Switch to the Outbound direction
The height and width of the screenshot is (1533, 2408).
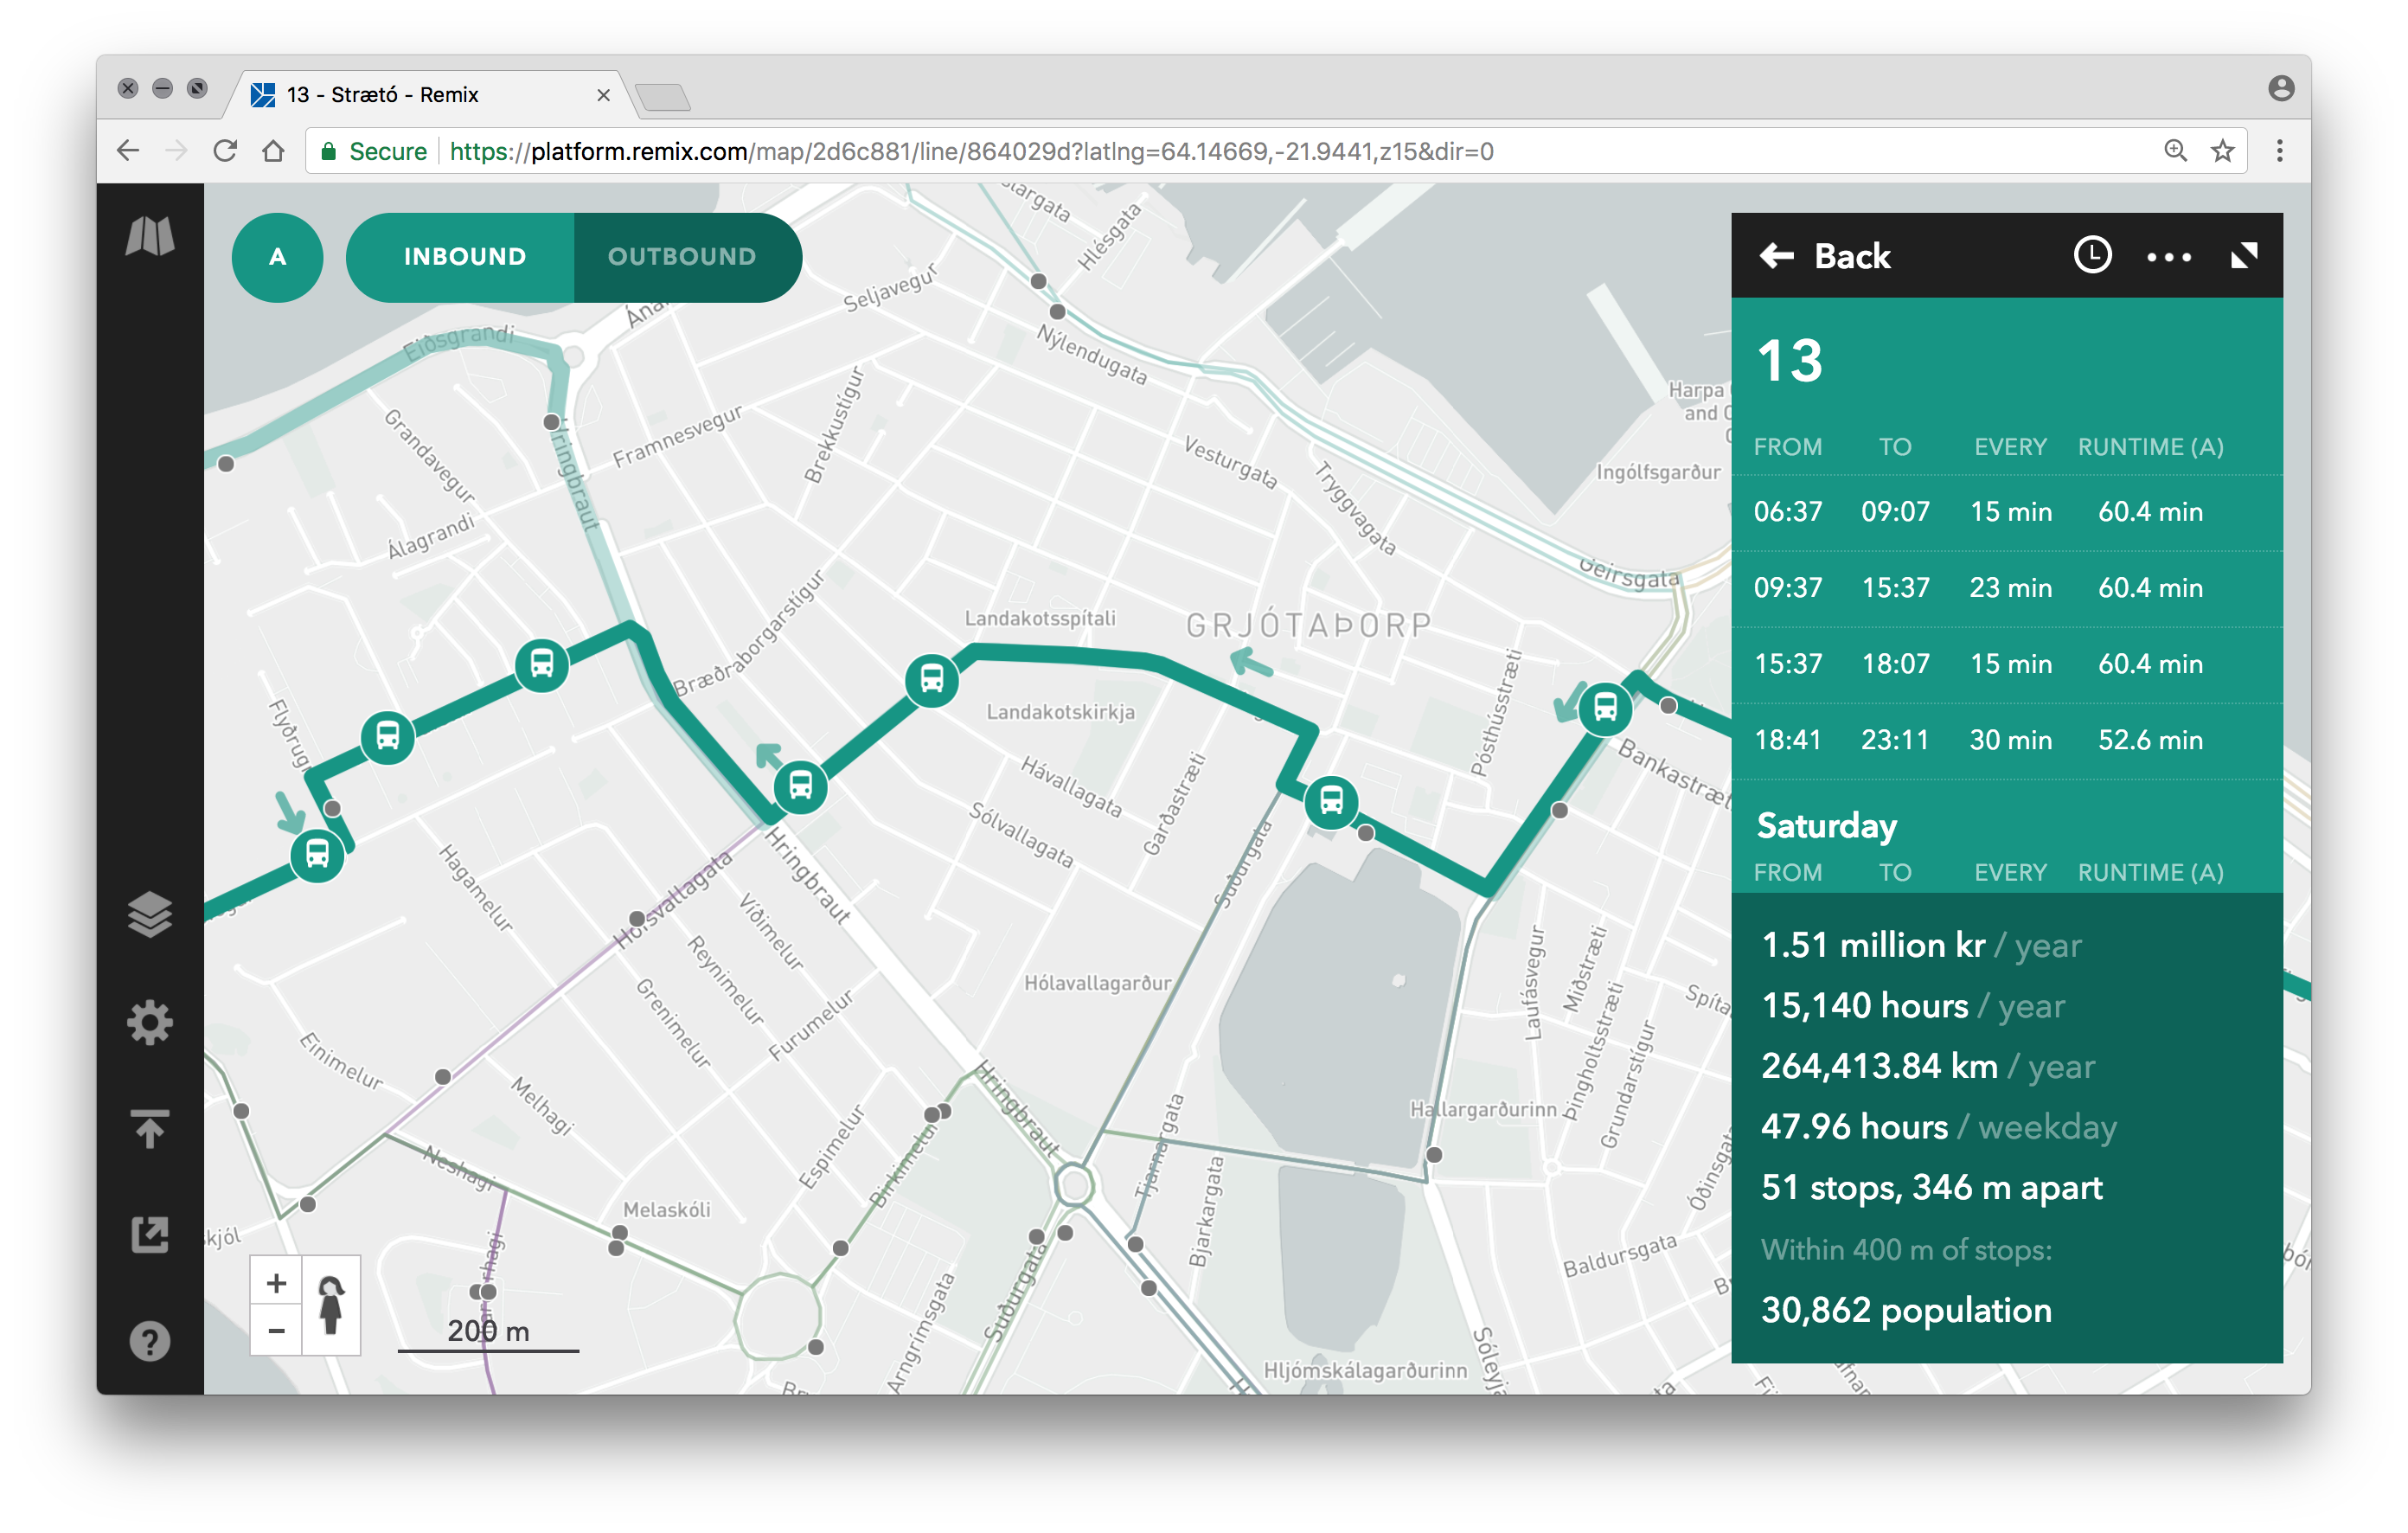pyautogui.click(x=683, y=256)
